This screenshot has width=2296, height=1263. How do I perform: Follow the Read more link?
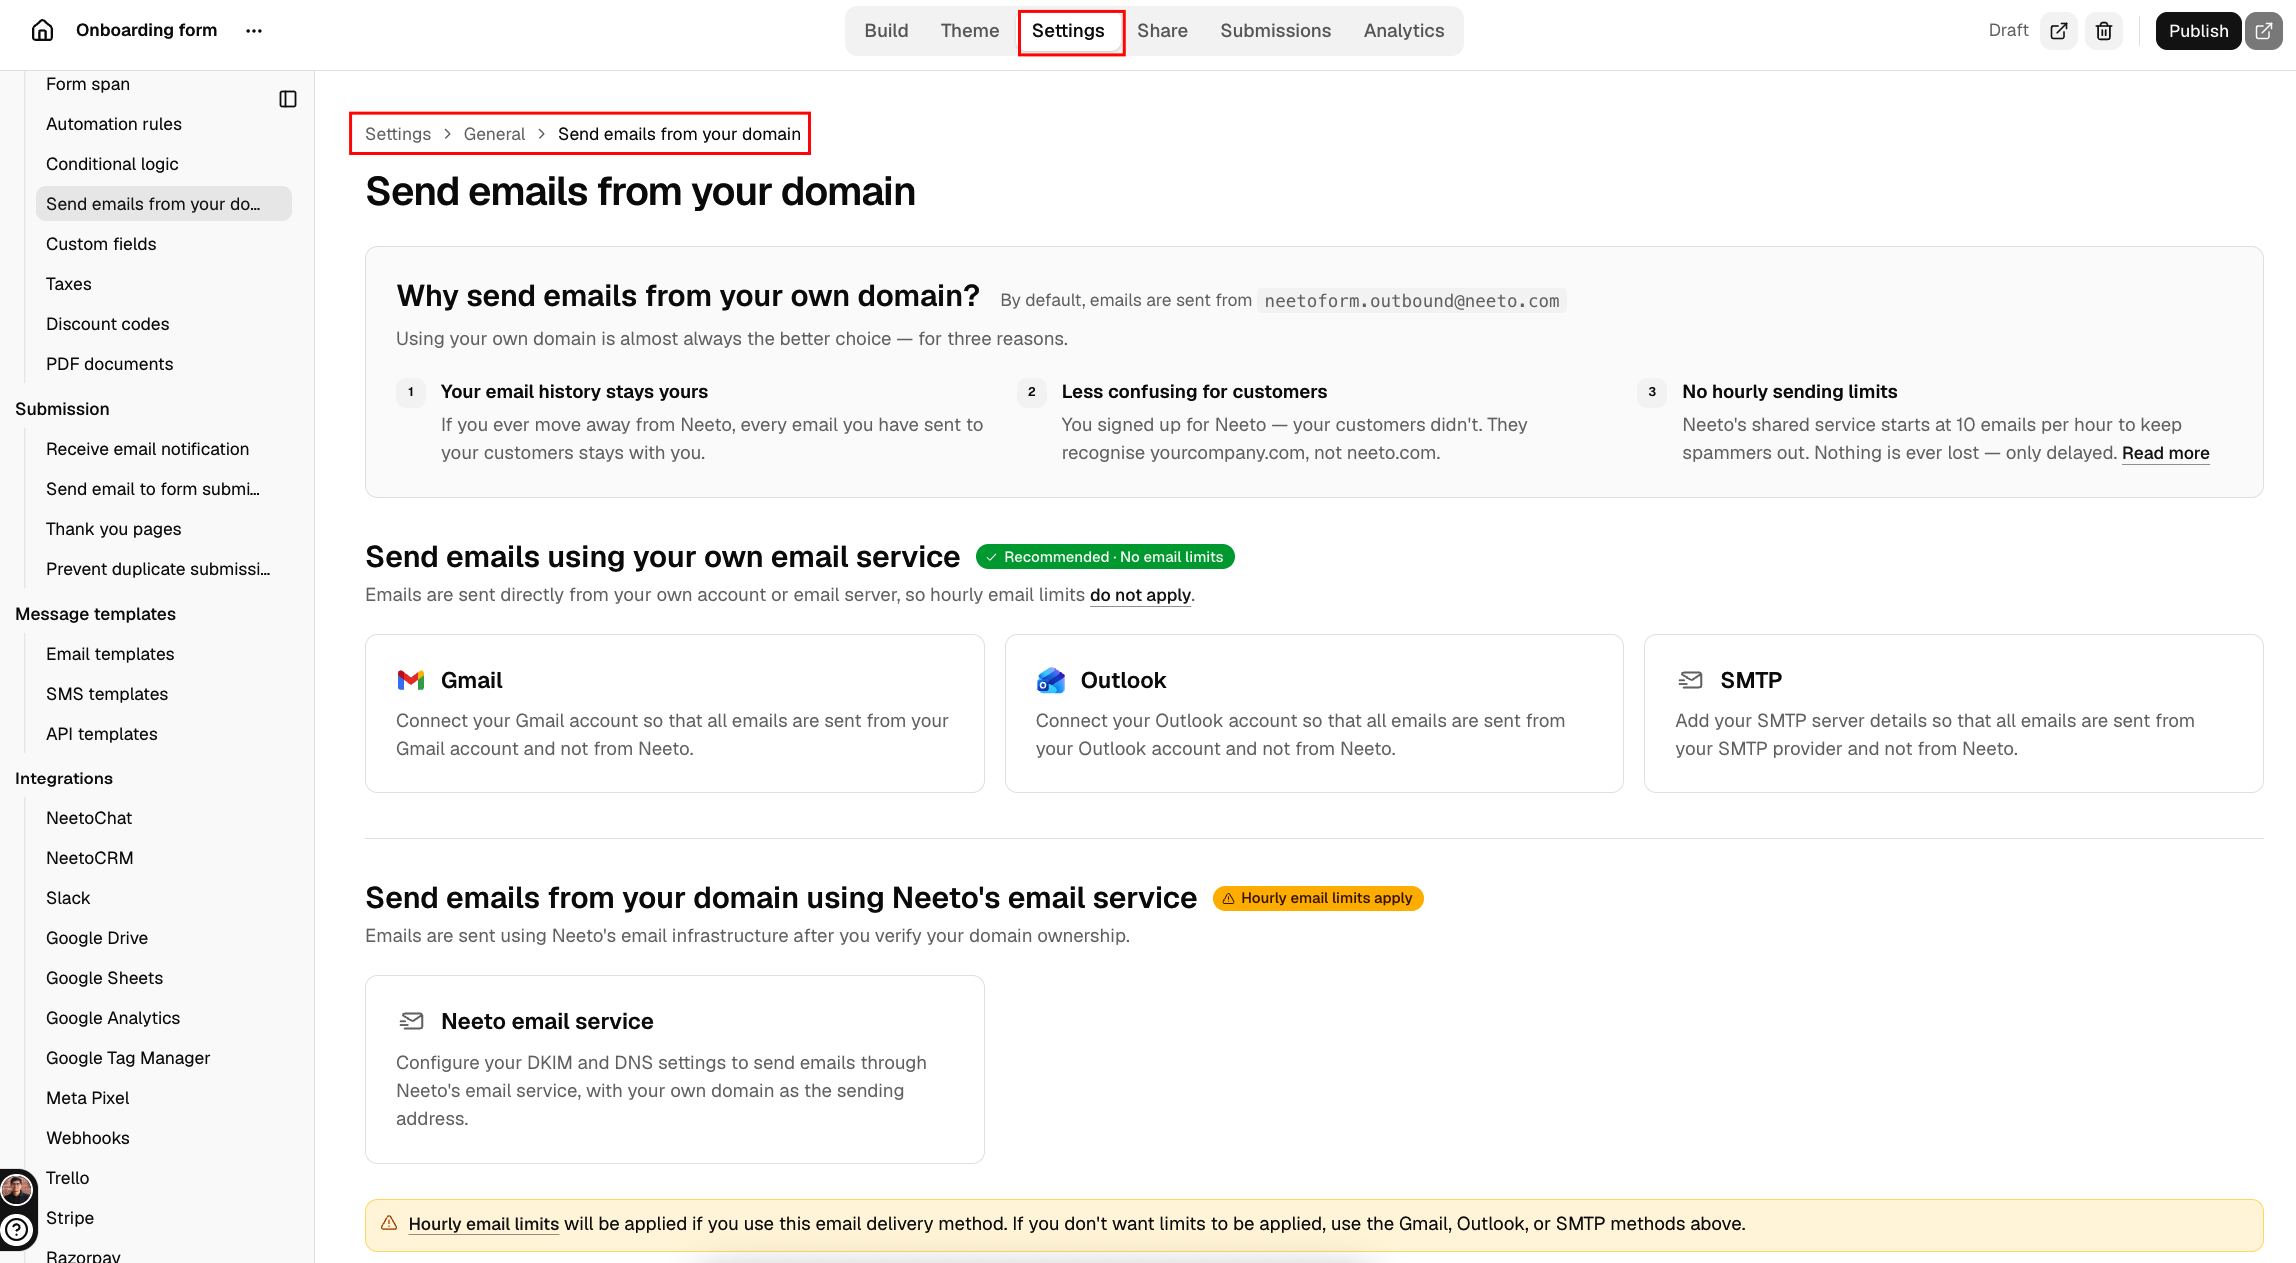point(2165,453)
